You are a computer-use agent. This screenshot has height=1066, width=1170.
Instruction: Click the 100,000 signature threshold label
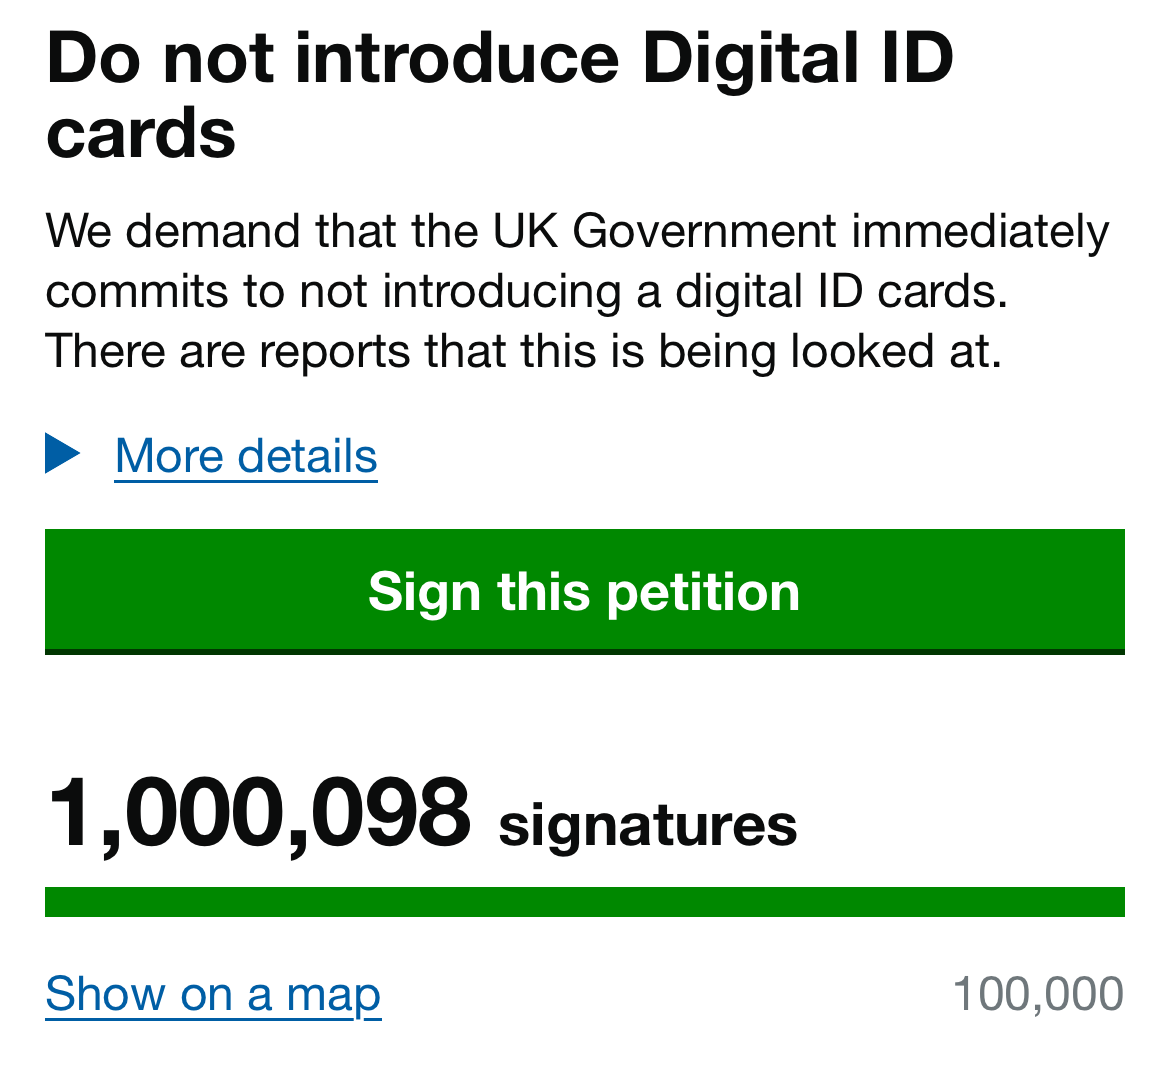tap(1038, 994)
